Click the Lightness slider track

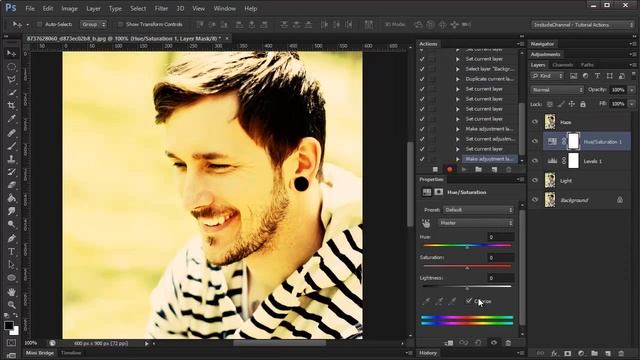pyautogui.click(x=467, y=287)
